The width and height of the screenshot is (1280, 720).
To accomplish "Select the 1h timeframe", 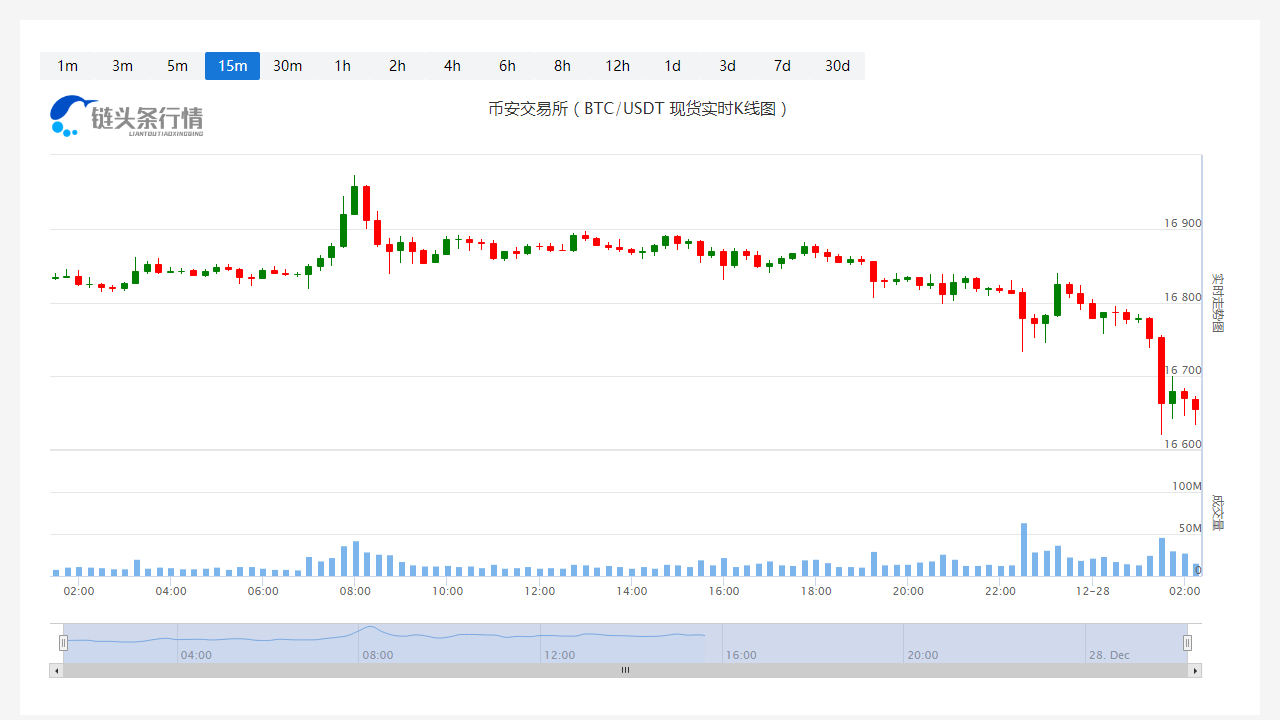I will (342, 66).
